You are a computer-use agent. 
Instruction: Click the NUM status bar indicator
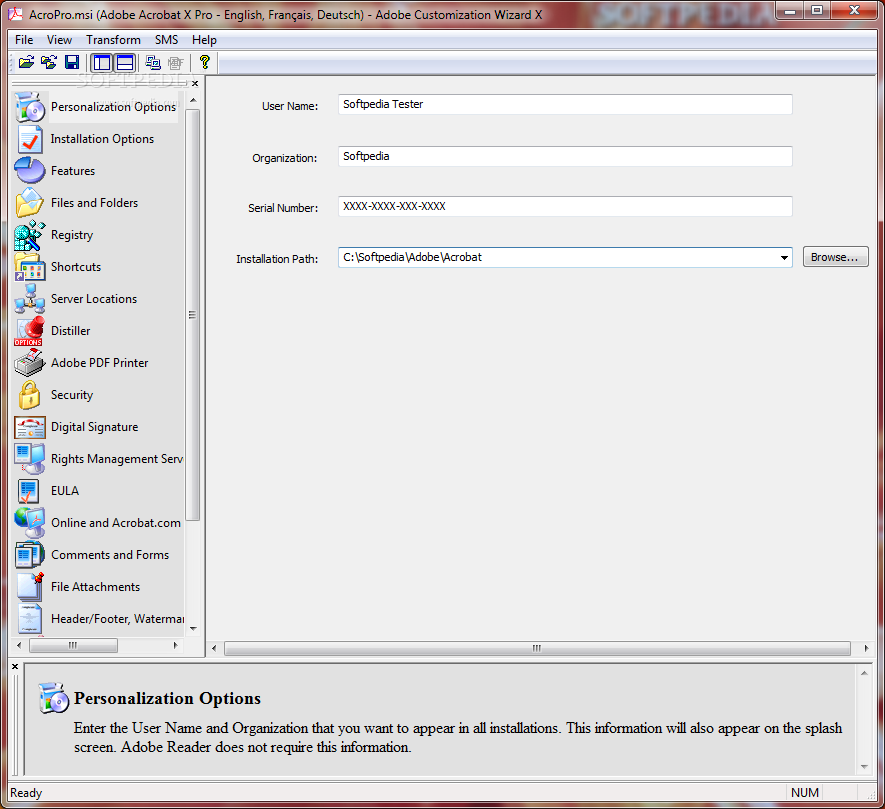tap(804, 793)
